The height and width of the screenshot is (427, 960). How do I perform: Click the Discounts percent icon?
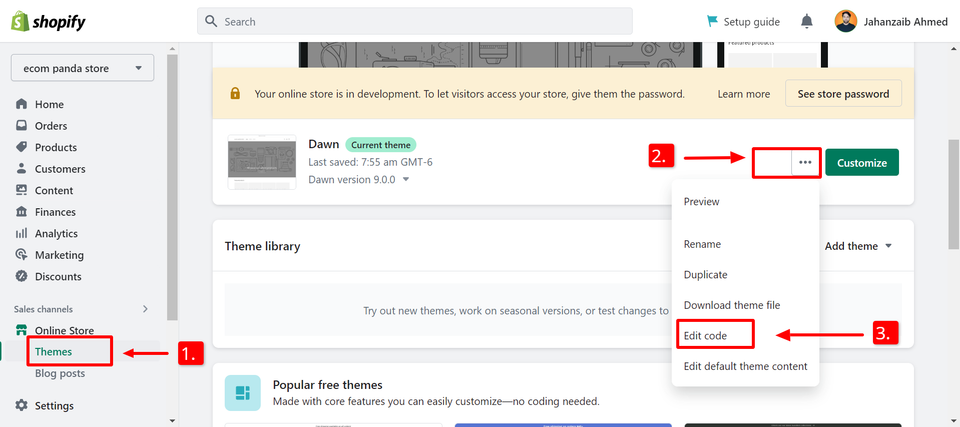pyautogui.click(x=21, y=276)
